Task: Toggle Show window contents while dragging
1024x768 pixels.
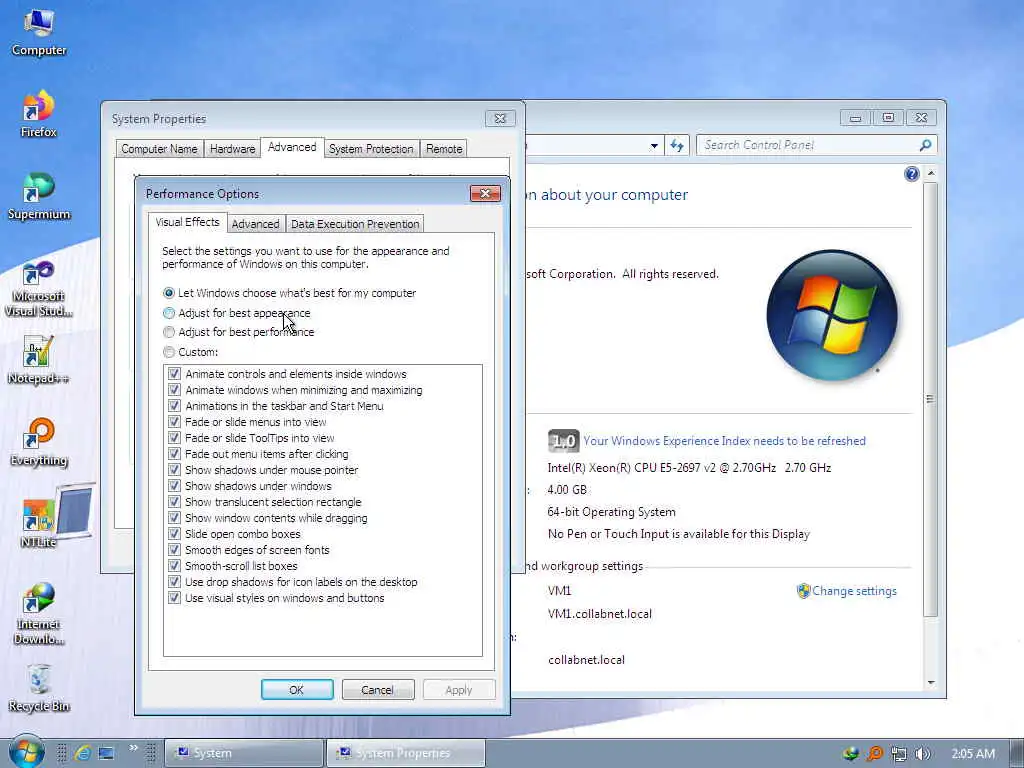Action: [x=174, y=518]
